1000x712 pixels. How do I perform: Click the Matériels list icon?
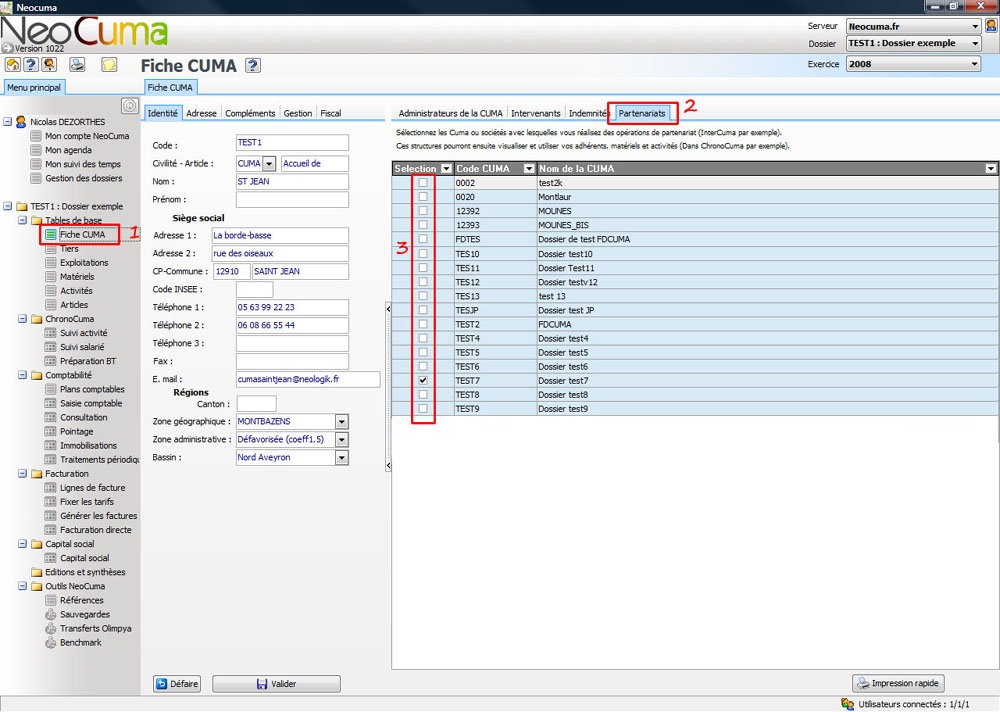(51, 277)
